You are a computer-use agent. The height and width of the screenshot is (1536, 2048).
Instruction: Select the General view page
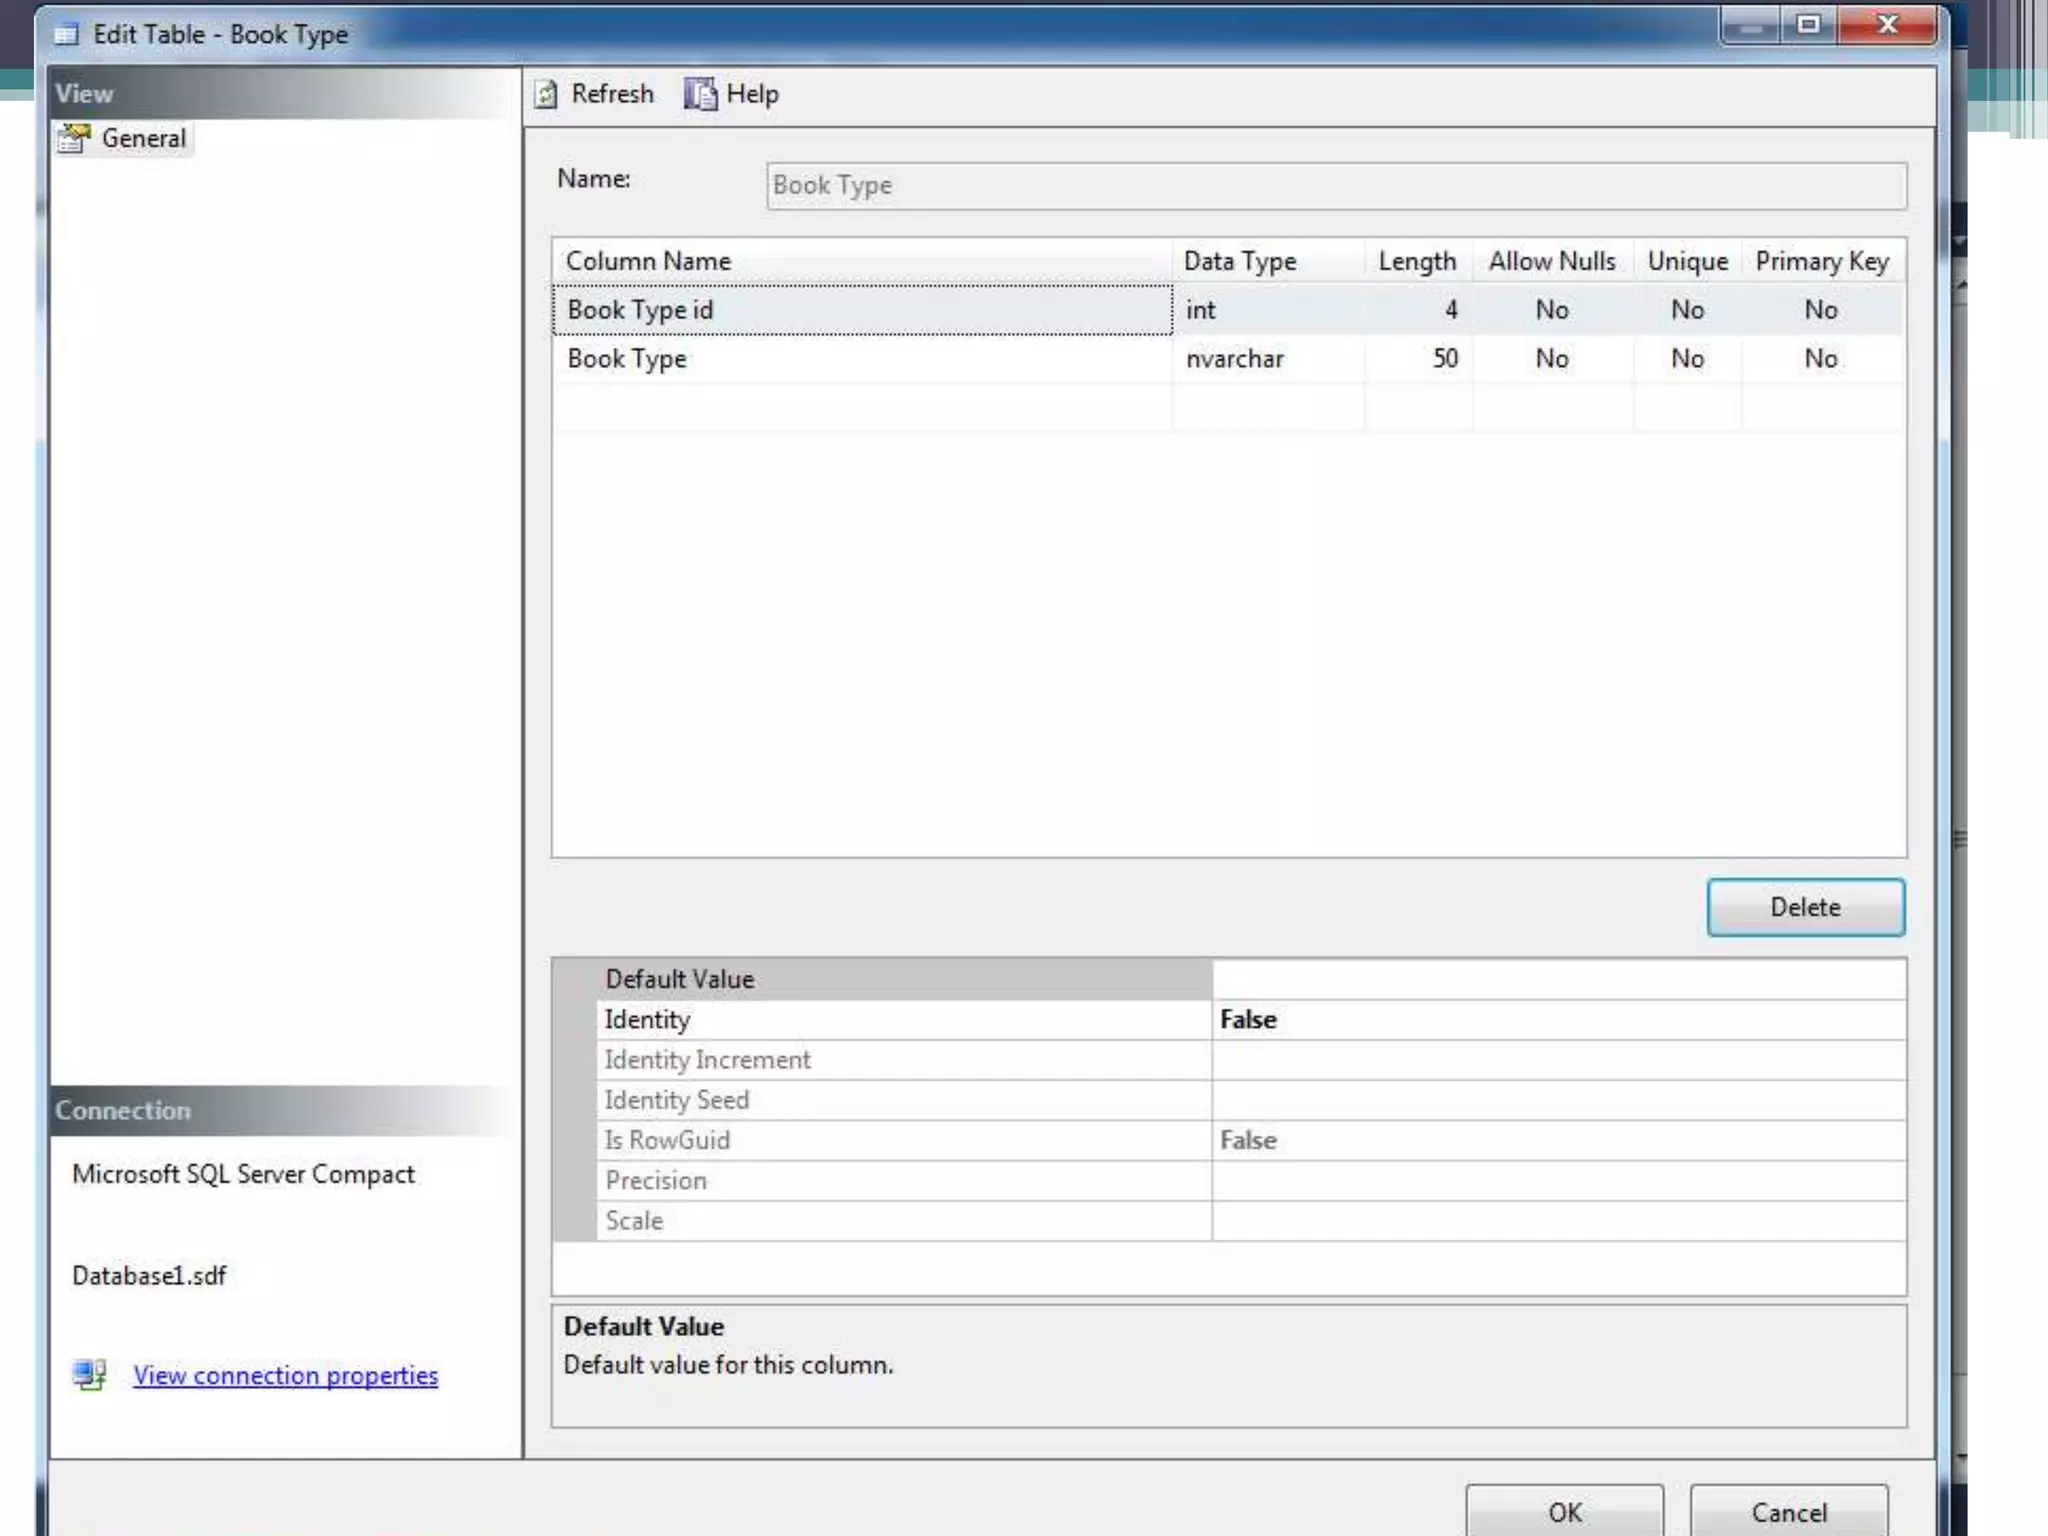(143, 138)
